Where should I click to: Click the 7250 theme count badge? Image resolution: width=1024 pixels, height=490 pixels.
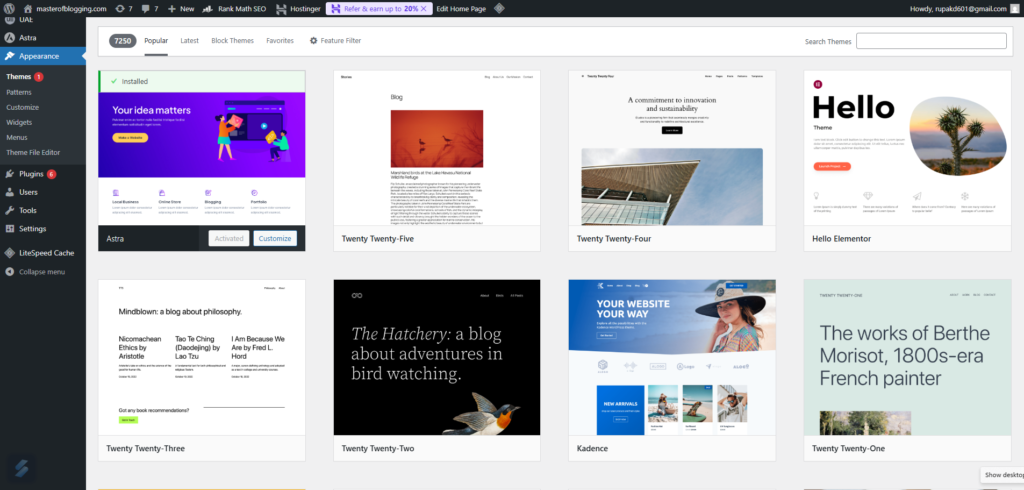[123, 41]
